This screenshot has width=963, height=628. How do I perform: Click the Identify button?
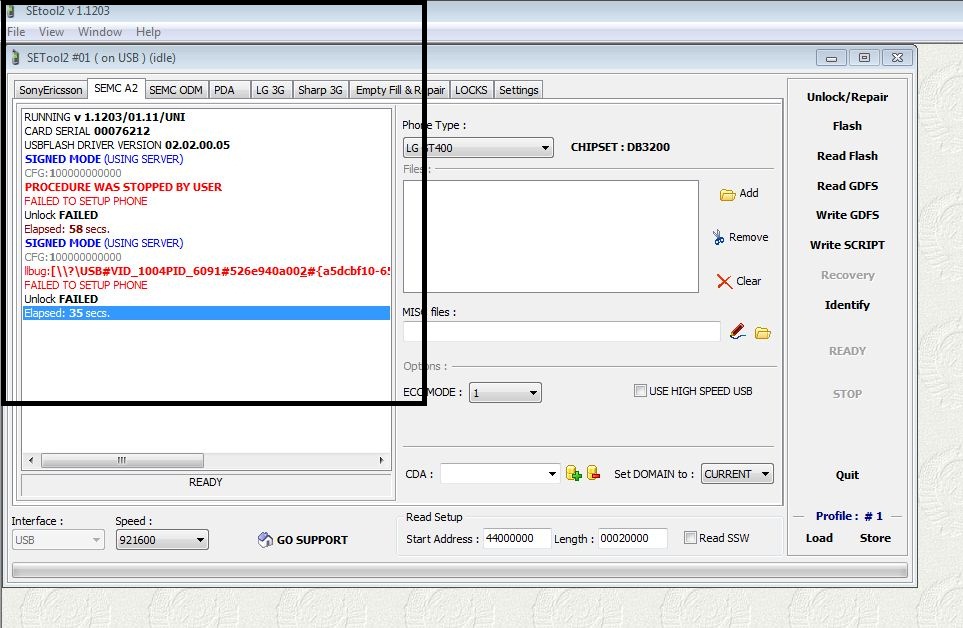[x=847, y=305]
